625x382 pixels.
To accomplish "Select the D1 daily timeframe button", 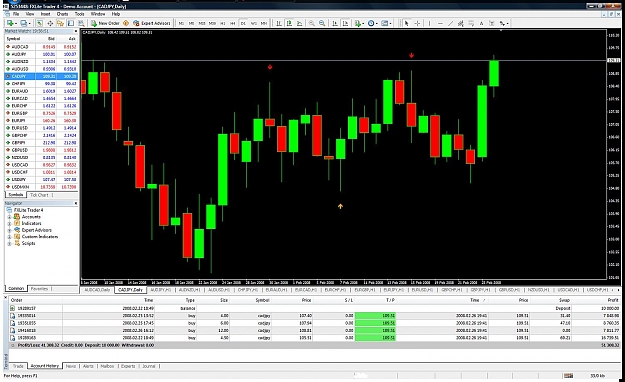I will [x=243, y=24].
